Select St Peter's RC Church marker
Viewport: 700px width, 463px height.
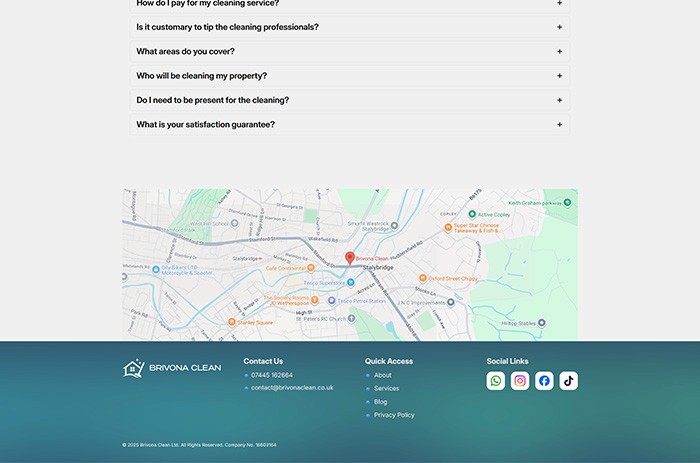352,318
